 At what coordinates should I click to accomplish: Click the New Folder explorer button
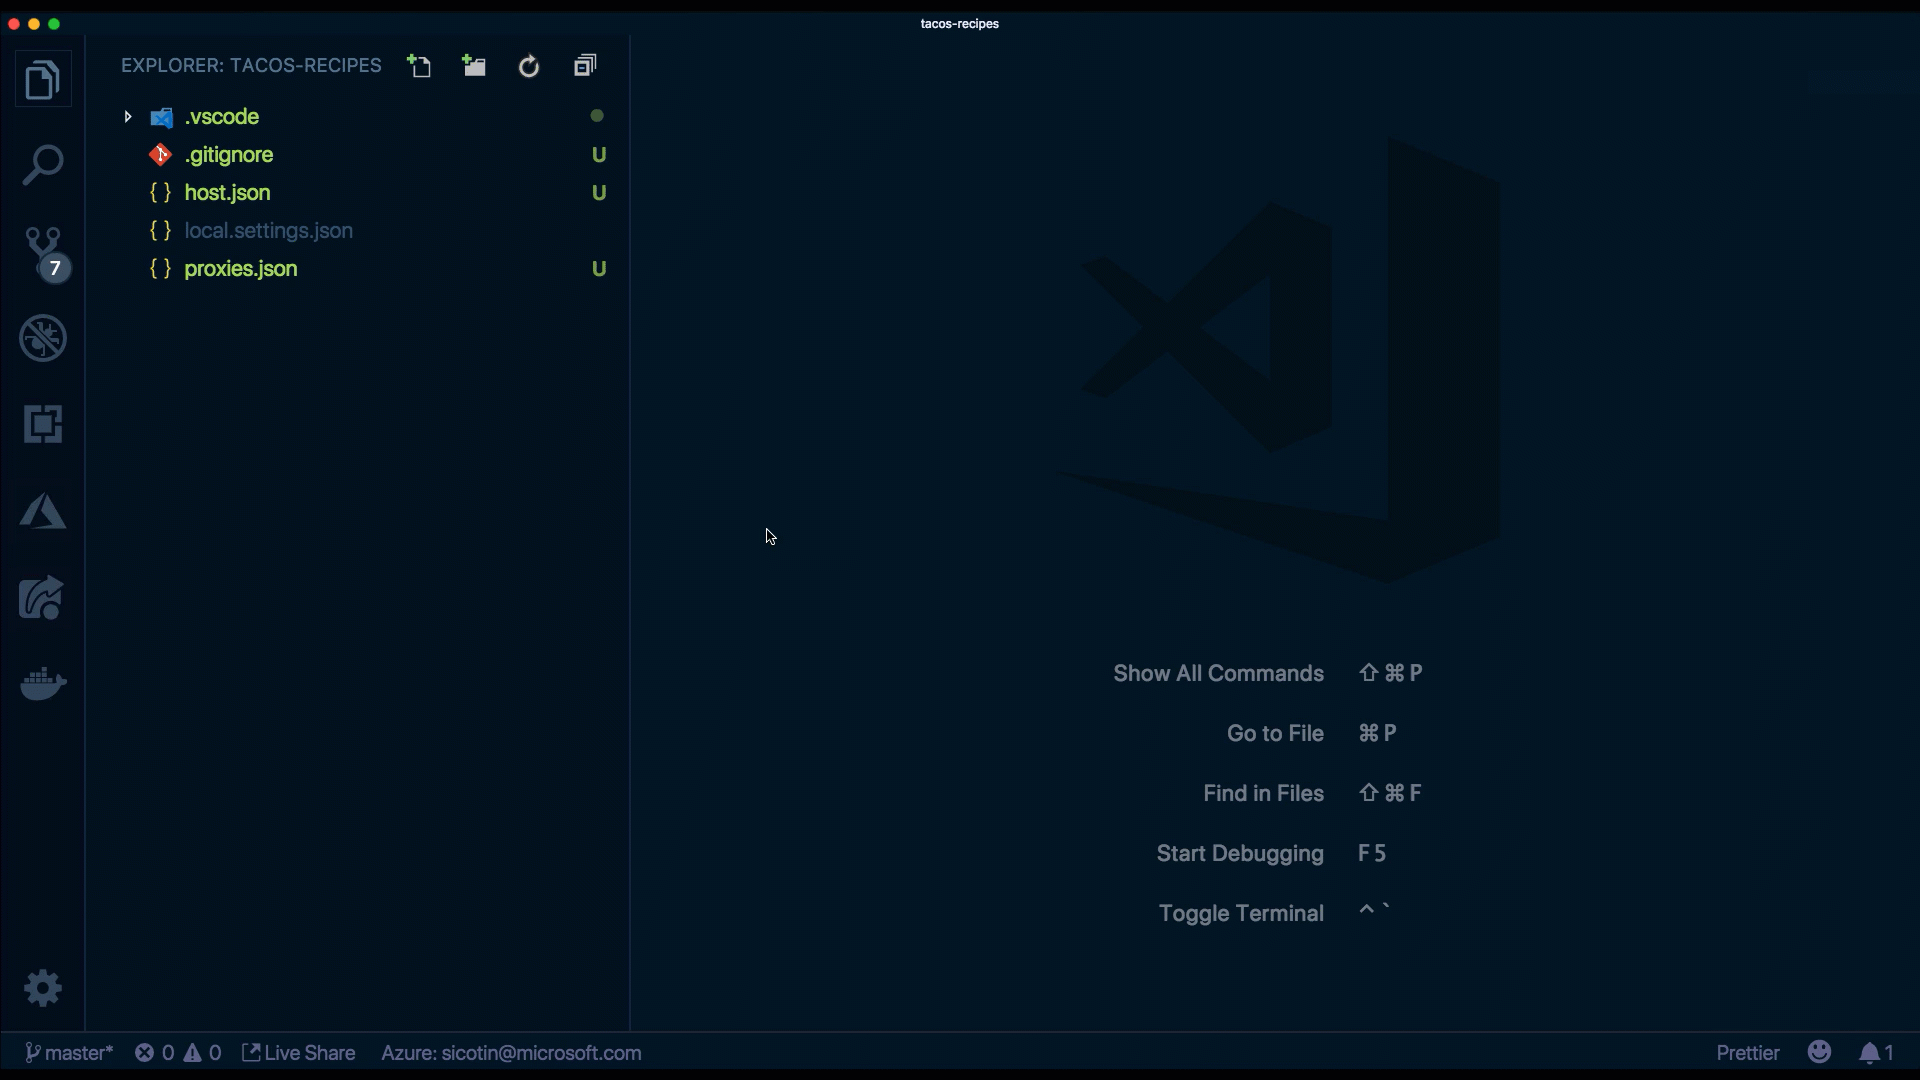(x=474, y=66)
